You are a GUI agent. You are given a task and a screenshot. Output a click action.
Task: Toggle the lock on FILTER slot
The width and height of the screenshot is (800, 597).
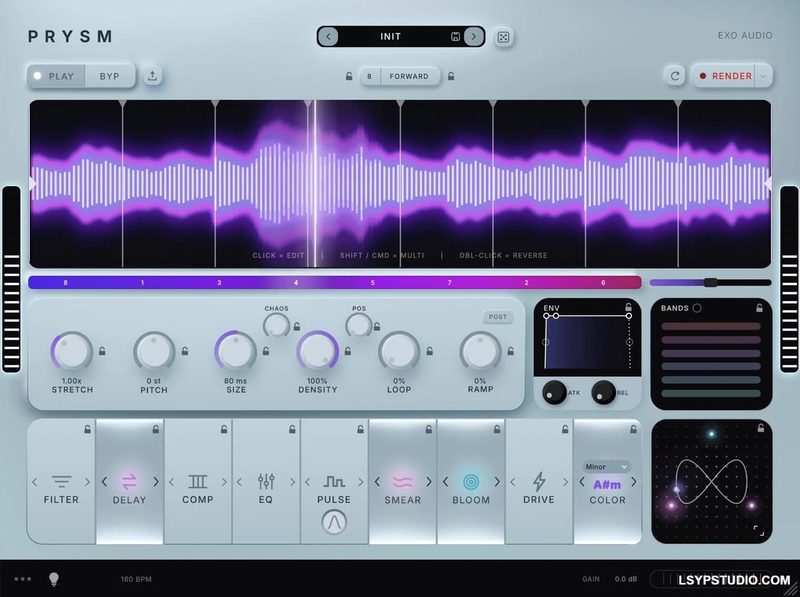[88, 430]
